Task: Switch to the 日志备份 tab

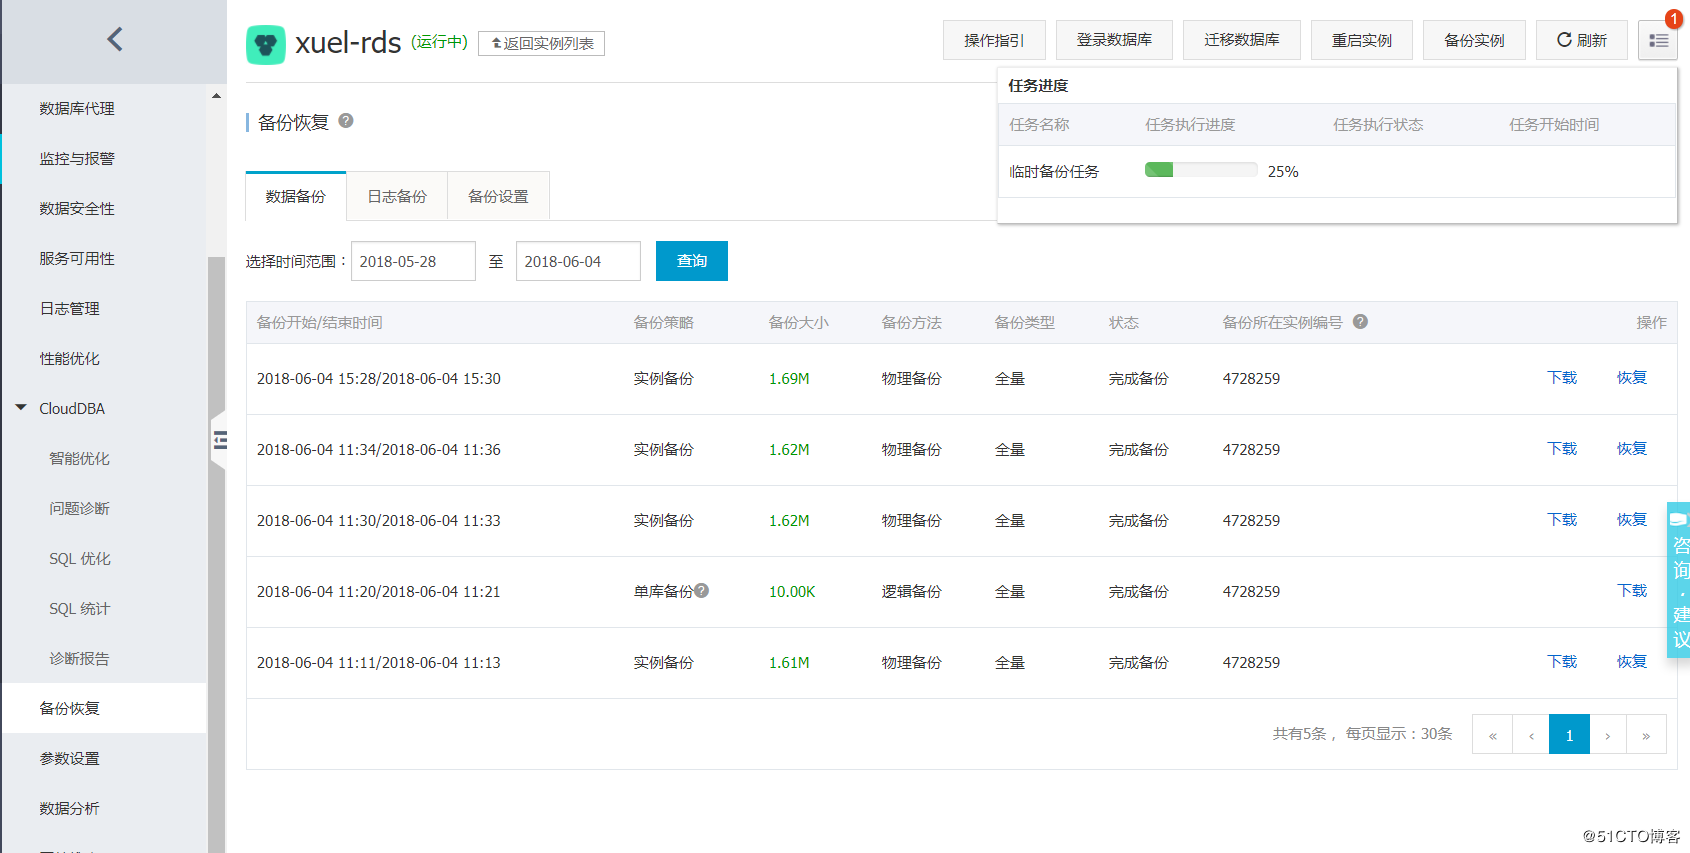Action: pos(397,197)
